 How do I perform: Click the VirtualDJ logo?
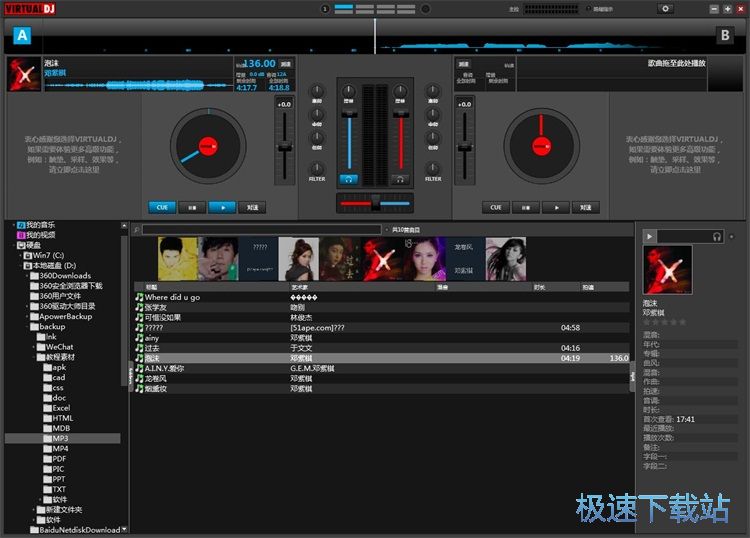click(x=30, y=9)
